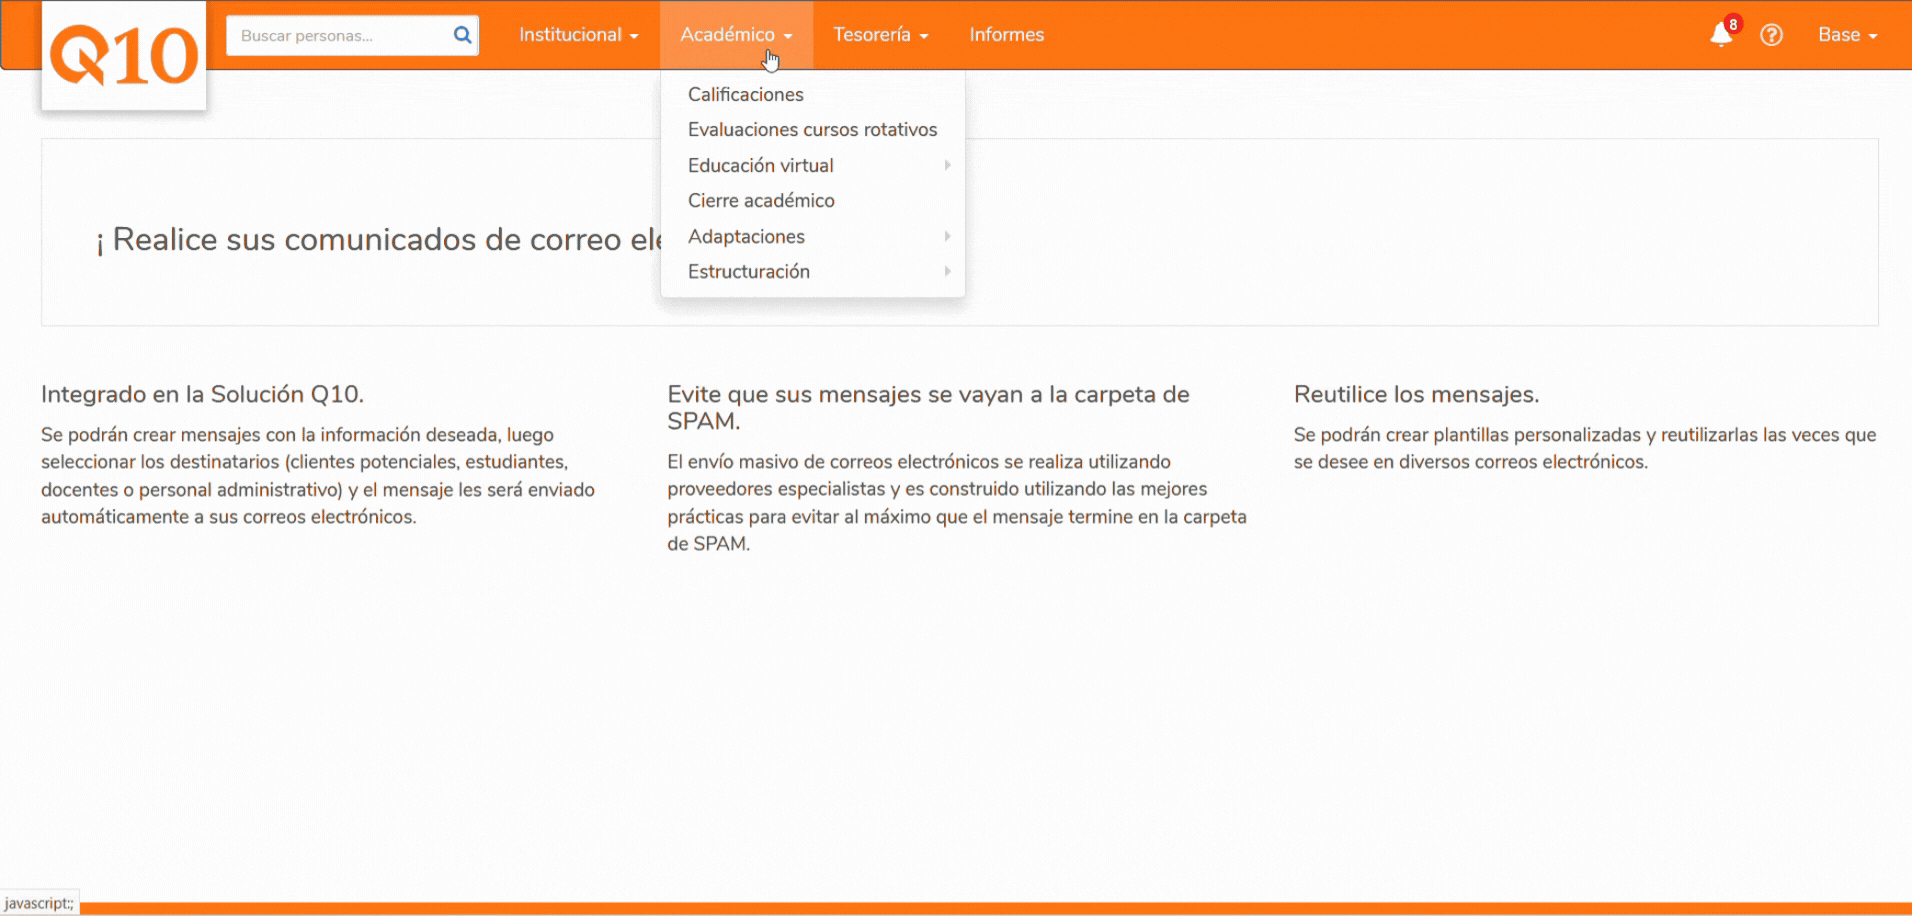Go to Informes
1912x916 pixels.
pyautogui.click(x=1006, y=35)
